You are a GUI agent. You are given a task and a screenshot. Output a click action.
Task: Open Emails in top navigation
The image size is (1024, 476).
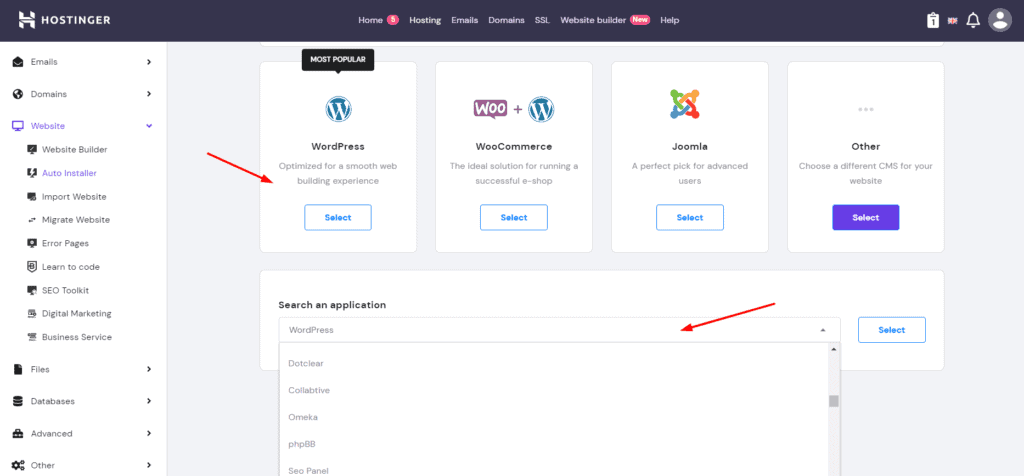tap(464, 20)
